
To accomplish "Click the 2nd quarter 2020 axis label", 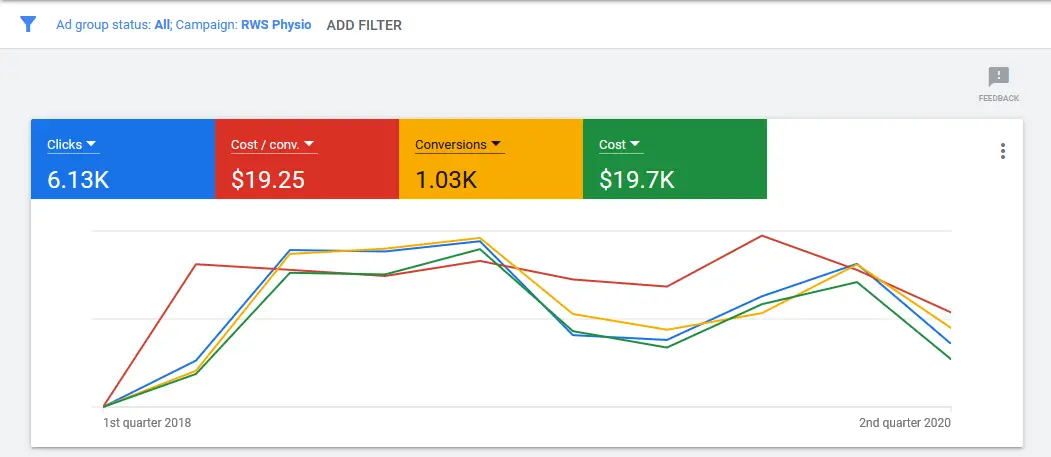I will pos(904,423).
